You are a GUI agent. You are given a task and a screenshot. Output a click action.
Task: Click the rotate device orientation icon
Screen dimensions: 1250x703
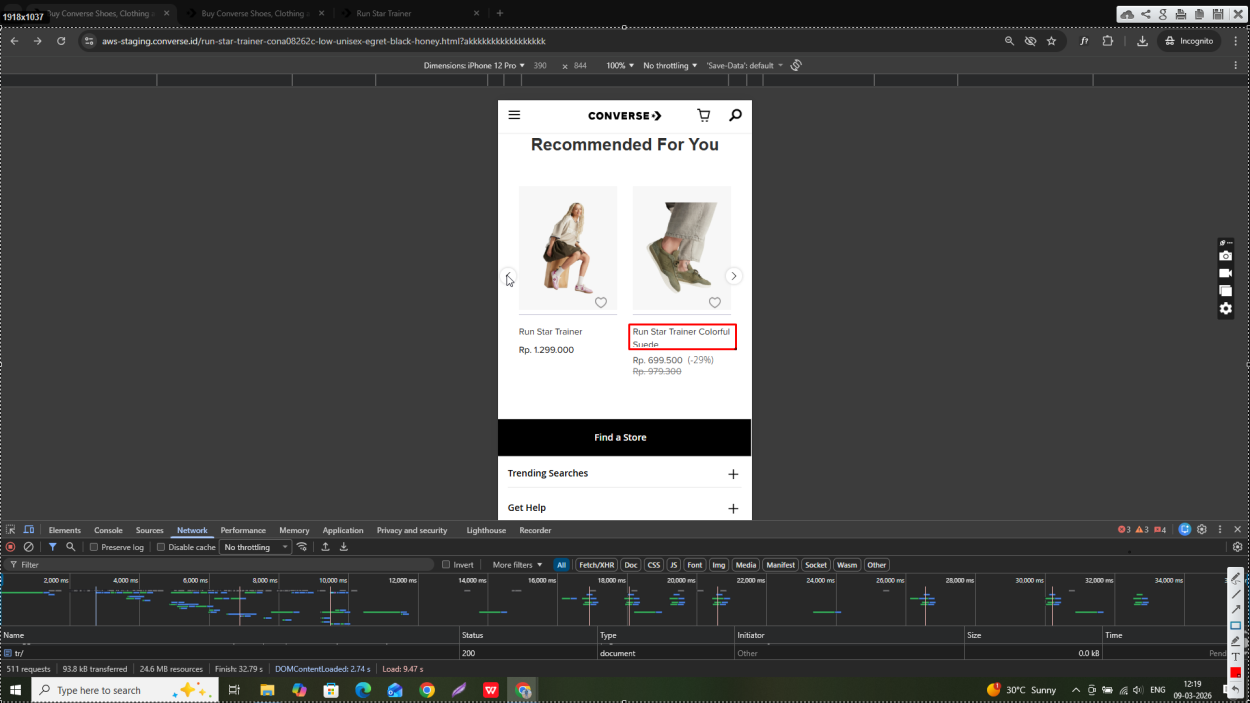coord(796,65)
